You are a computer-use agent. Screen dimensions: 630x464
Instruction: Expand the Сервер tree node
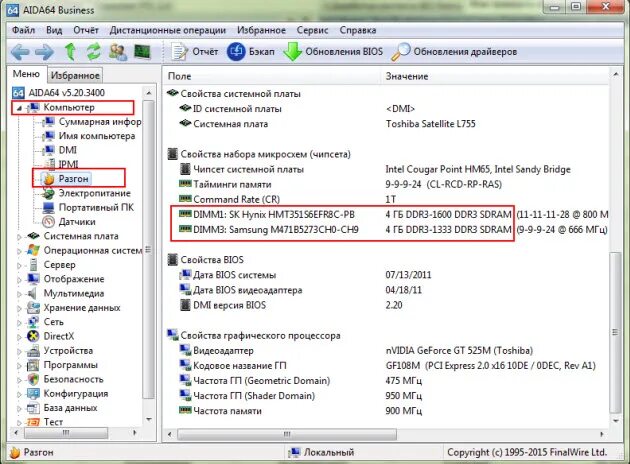tap(19, 265)
